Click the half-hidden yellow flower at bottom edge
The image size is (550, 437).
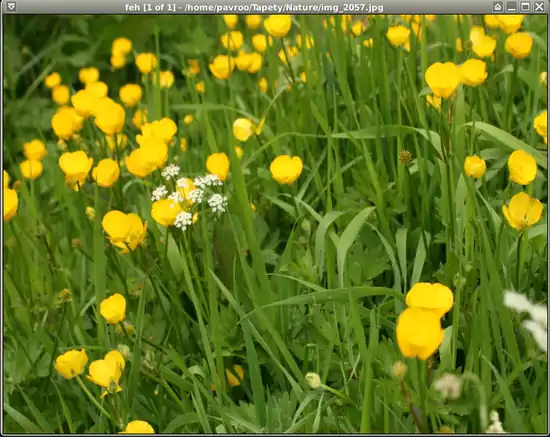pyautogui.click(x=139, y=427)
